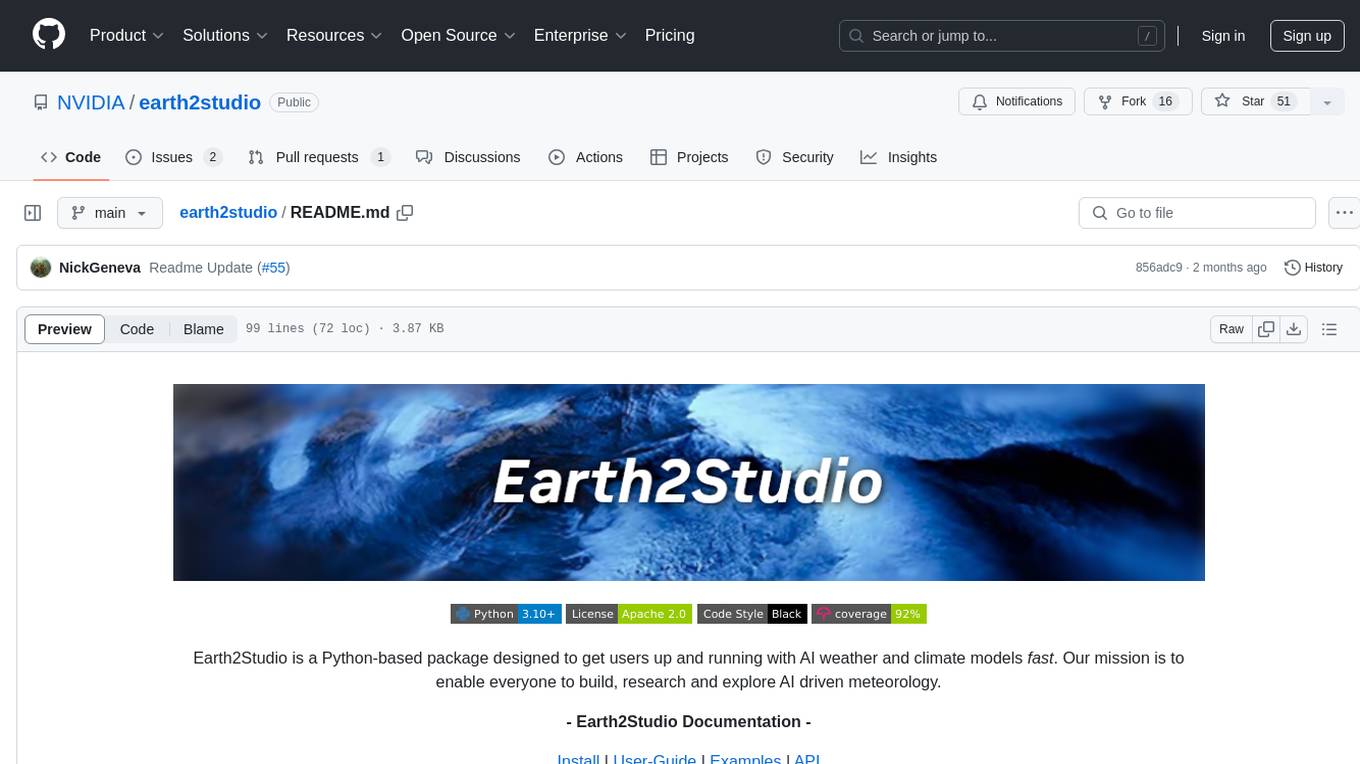The width and height of the screenshot is (1360, 764).
Task: Switch to the Actions tab
Action: (x=586, y=157)
